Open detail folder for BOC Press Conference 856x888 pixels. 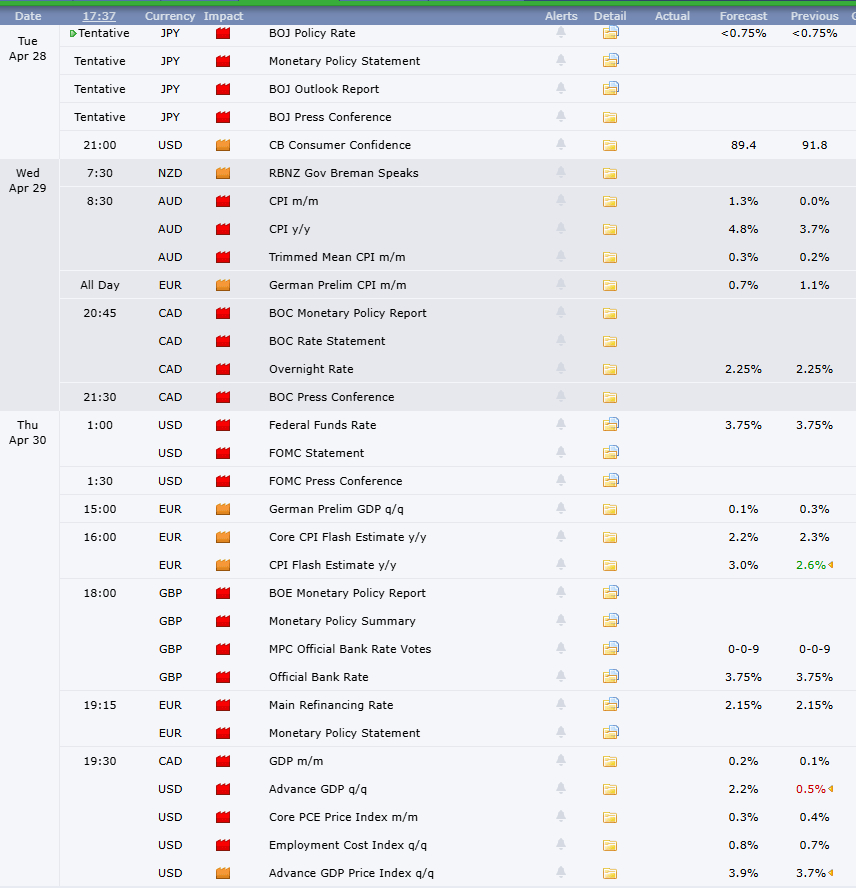610,397
